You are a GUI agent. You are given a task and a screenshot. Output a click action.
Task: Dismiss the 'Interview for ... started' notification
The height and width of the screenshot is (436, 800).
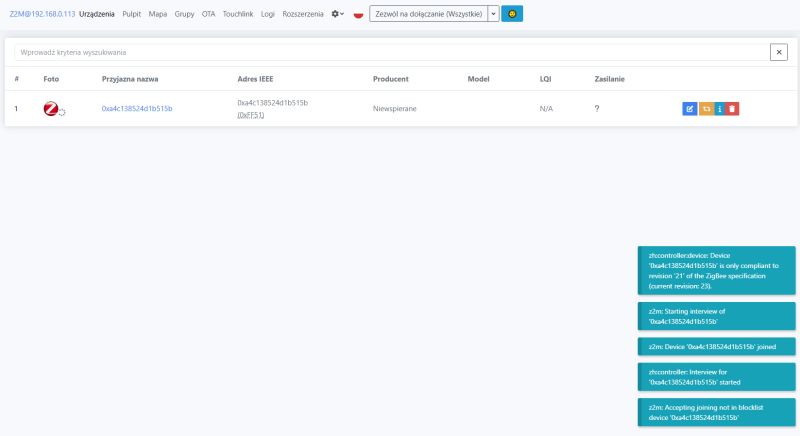(x=716, y=377)
